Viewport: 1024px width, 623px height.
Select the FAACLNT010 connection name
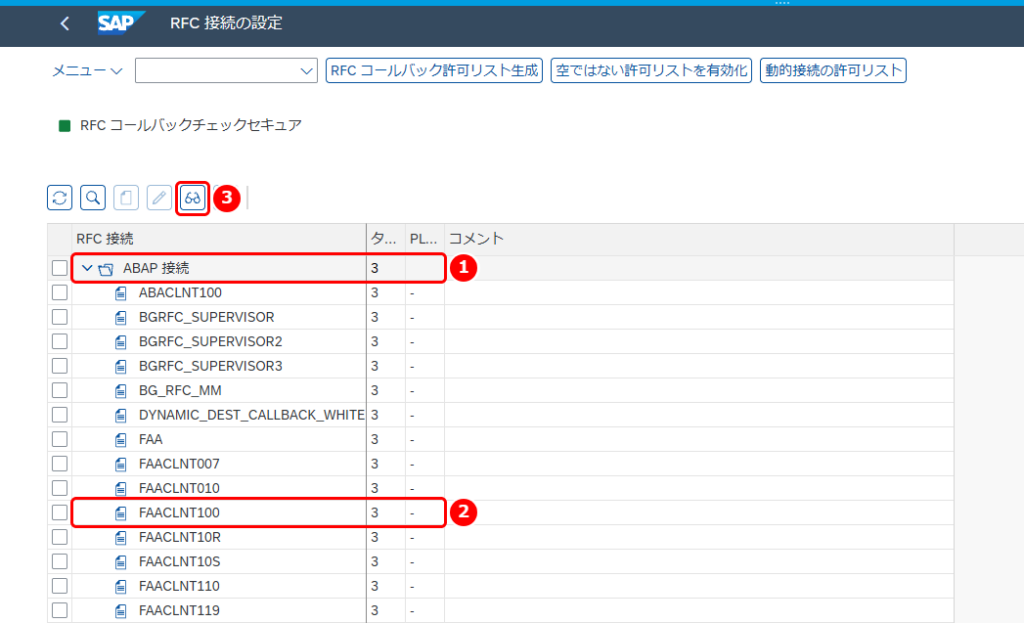[x=179, y=488]
